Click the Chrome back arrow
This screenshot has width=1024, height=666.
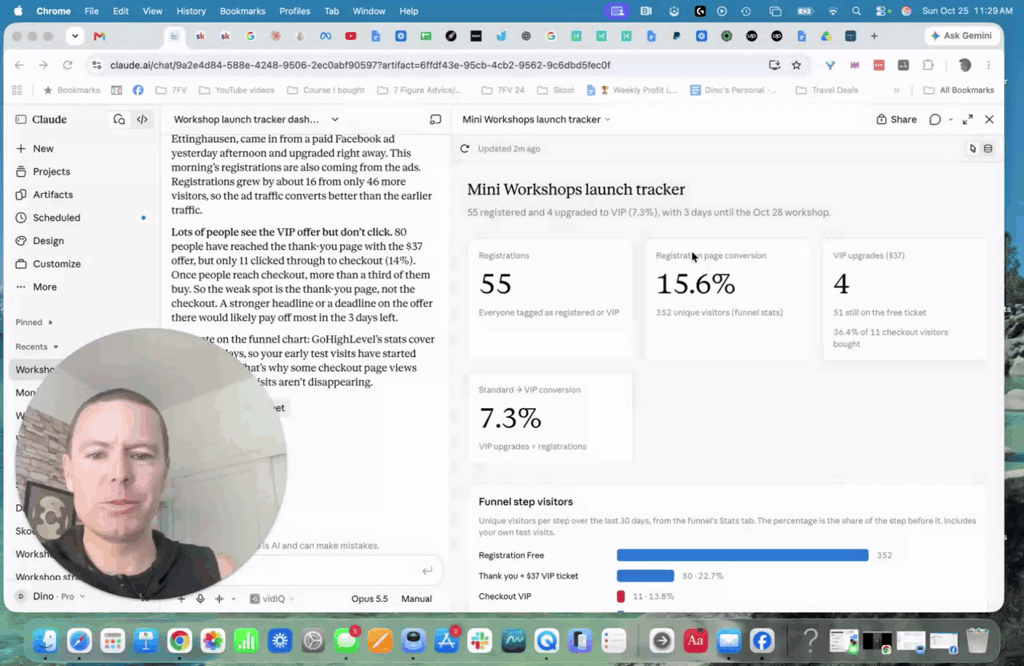pos(19,65)
